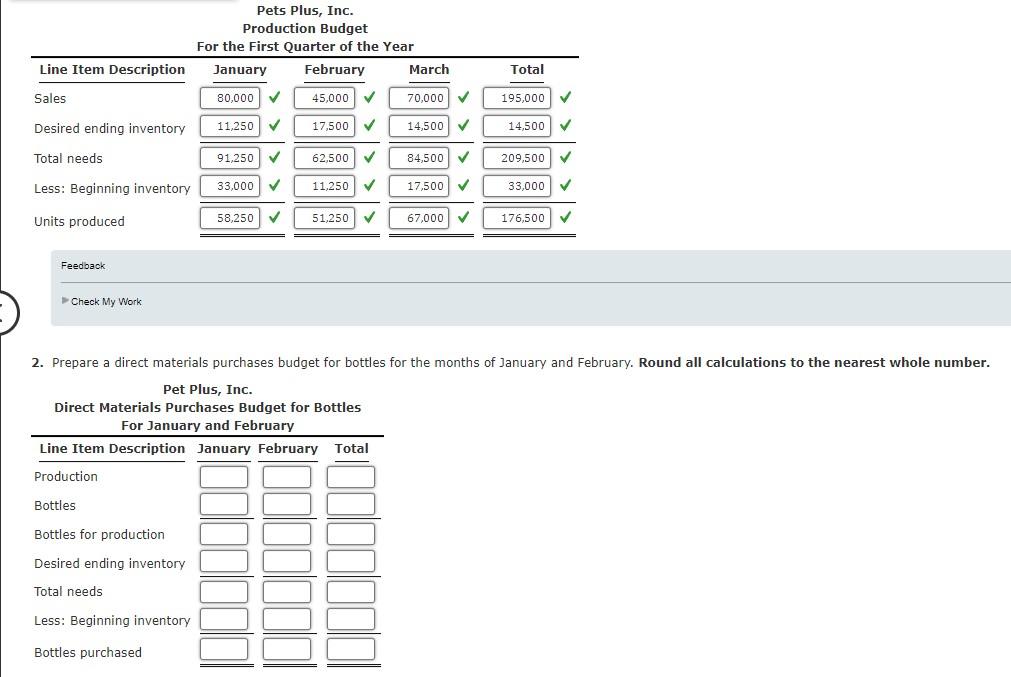Click January Beginning inventory field showing 33,000

230,186
